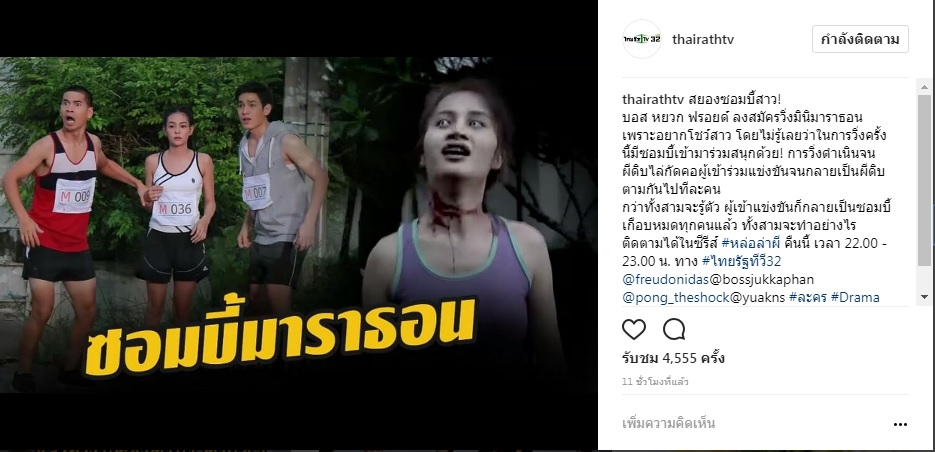Image resolution: width=935 pixels, height=452 pixels.
Task: Open the three-dots more options menu
Action: click(x=900, y=425)
